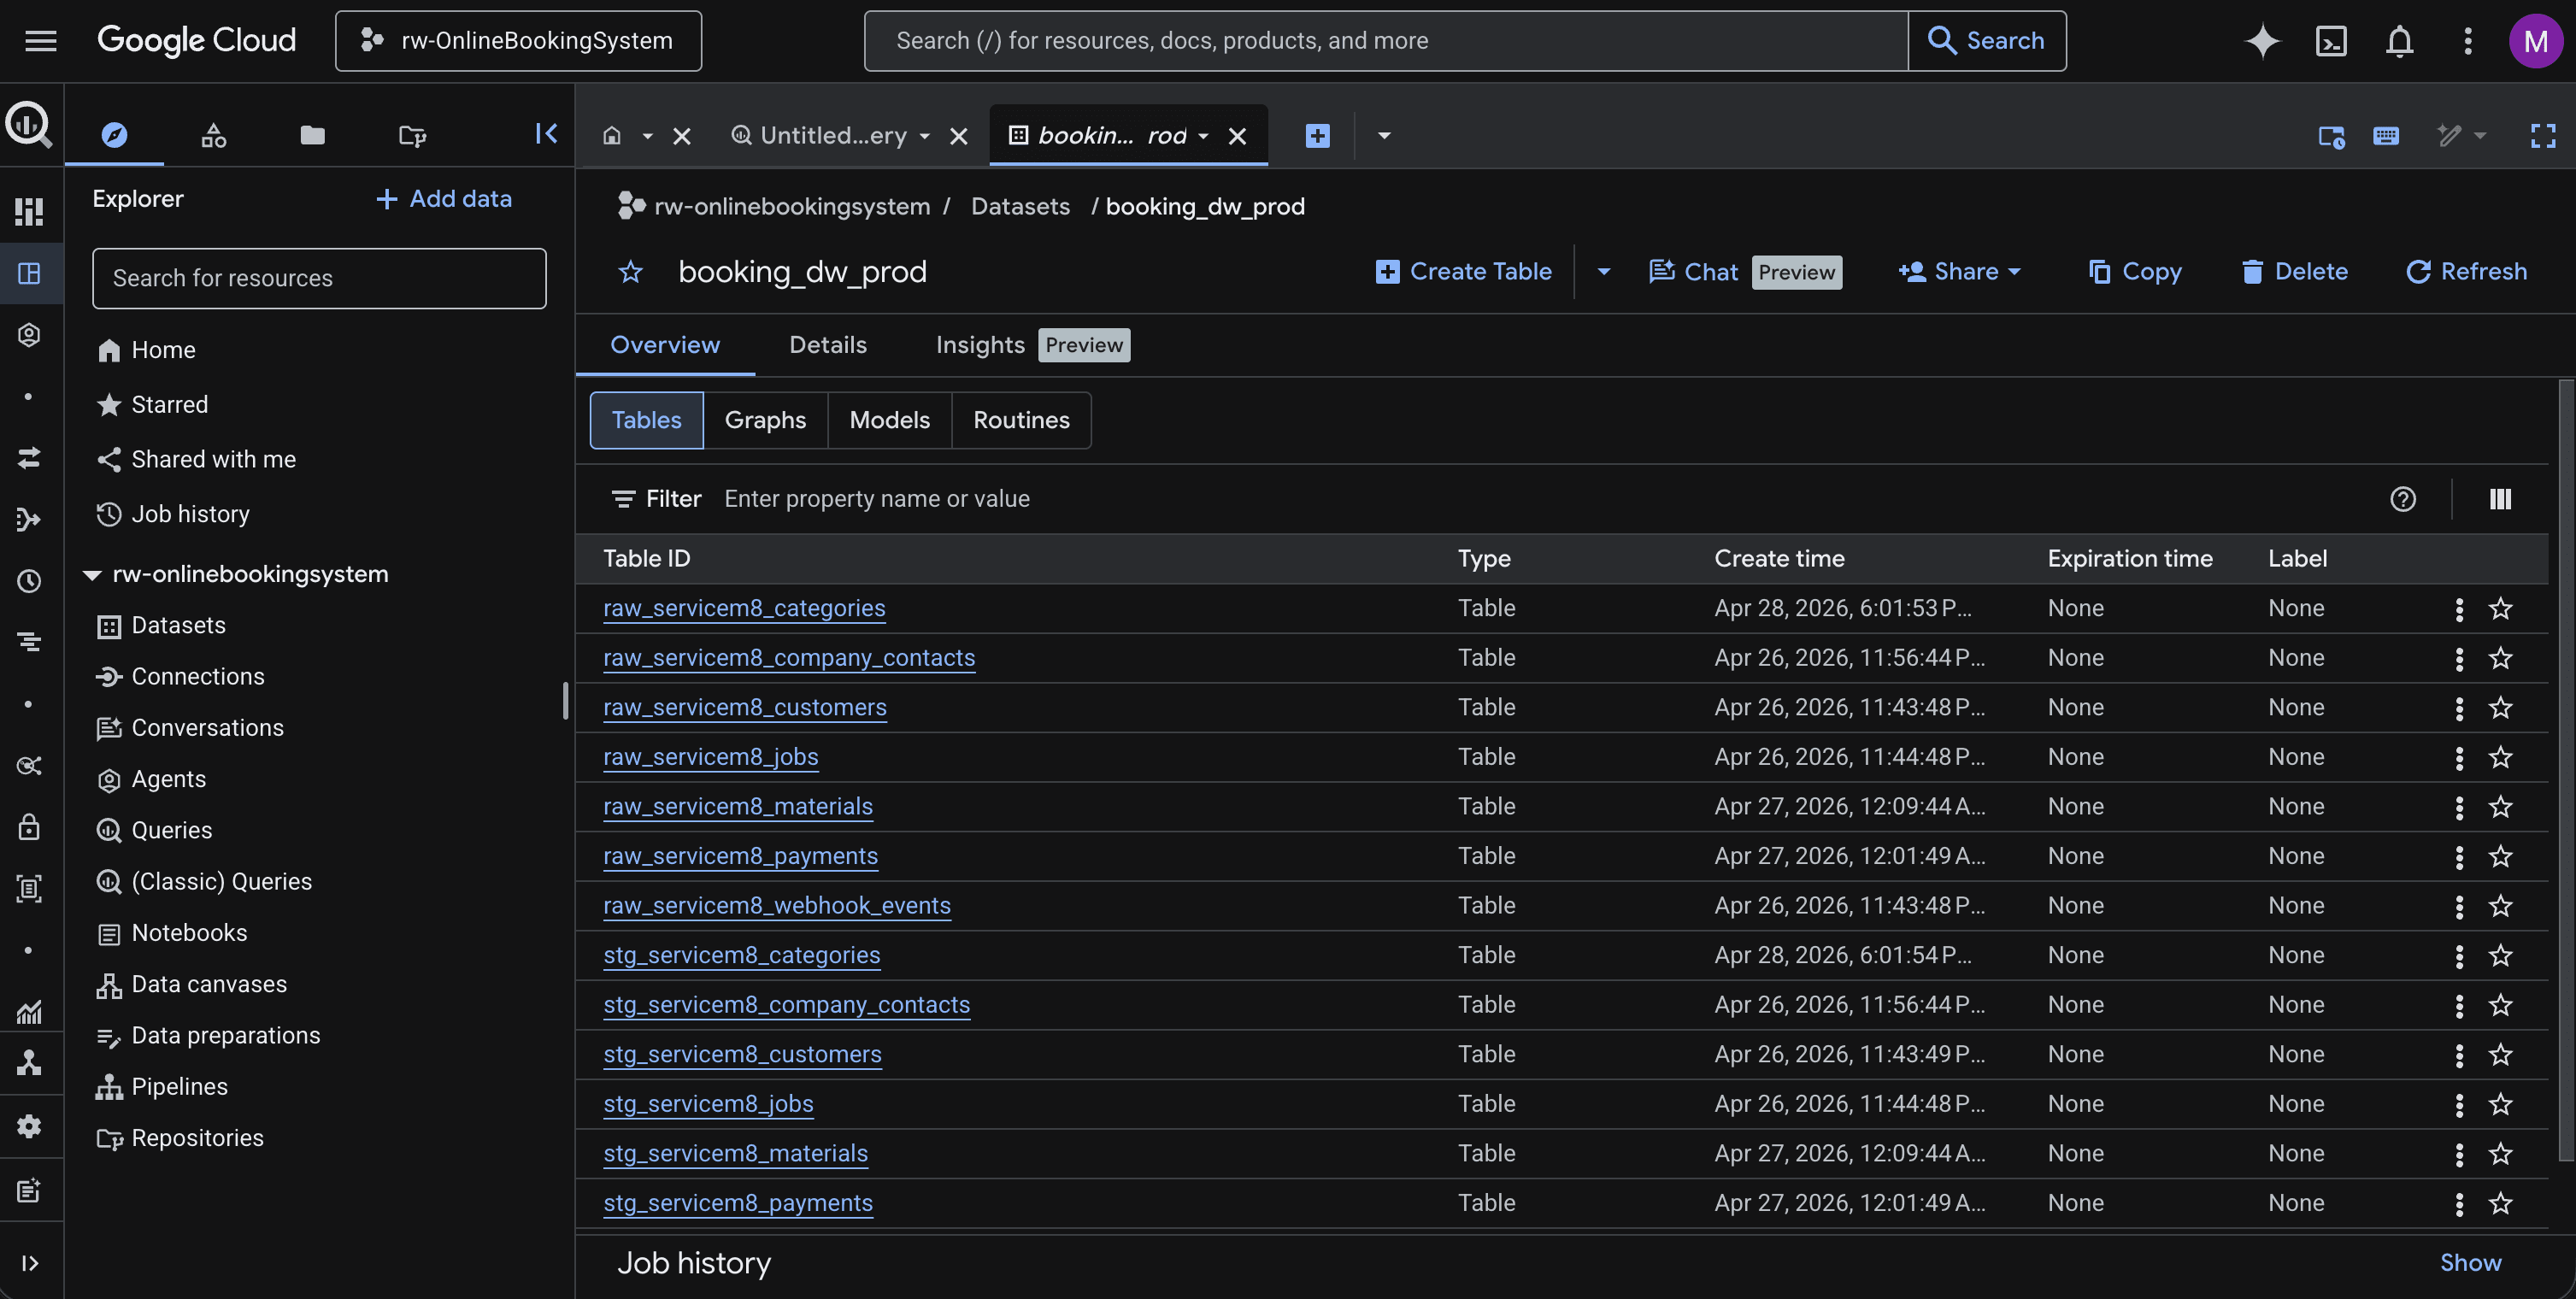The width and height of the screenshot is (2576, 1299).
Task: Open the repository icon tab in Explorer pane
Action: pyautogui.click(x=411, y=135)
